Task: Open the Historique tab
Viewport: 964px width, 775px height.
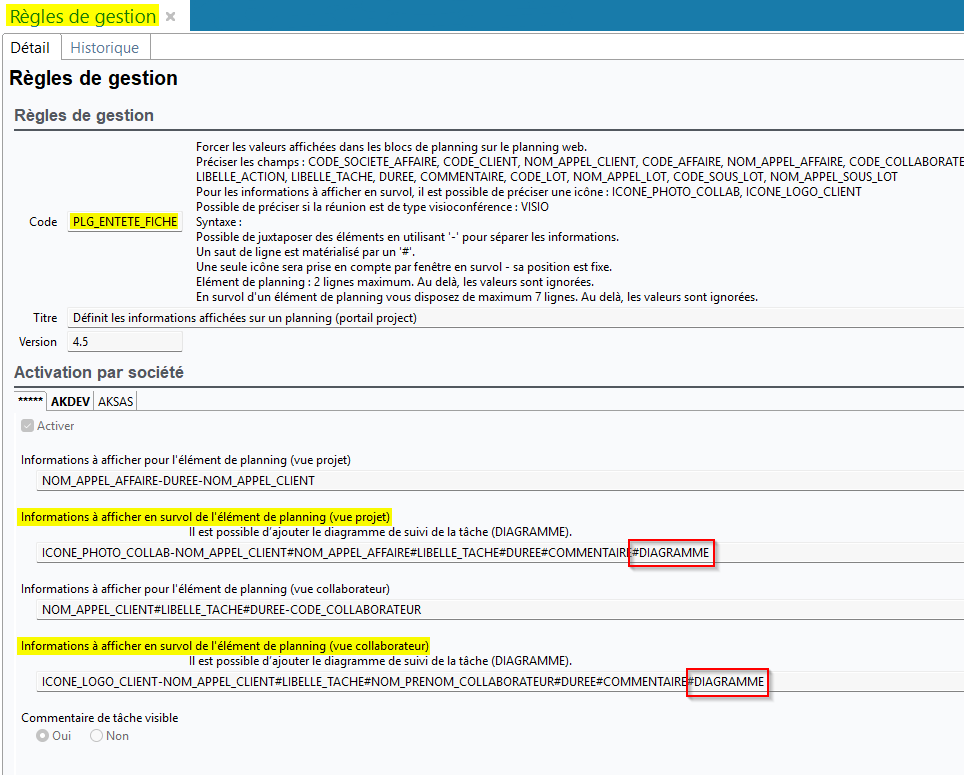Action: point(105,47)
